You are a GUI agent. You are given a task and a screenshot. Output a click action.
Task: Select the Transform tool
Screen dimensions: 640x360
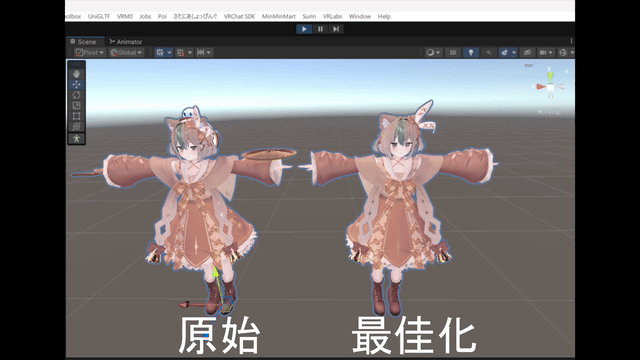(x=76, y=127)
